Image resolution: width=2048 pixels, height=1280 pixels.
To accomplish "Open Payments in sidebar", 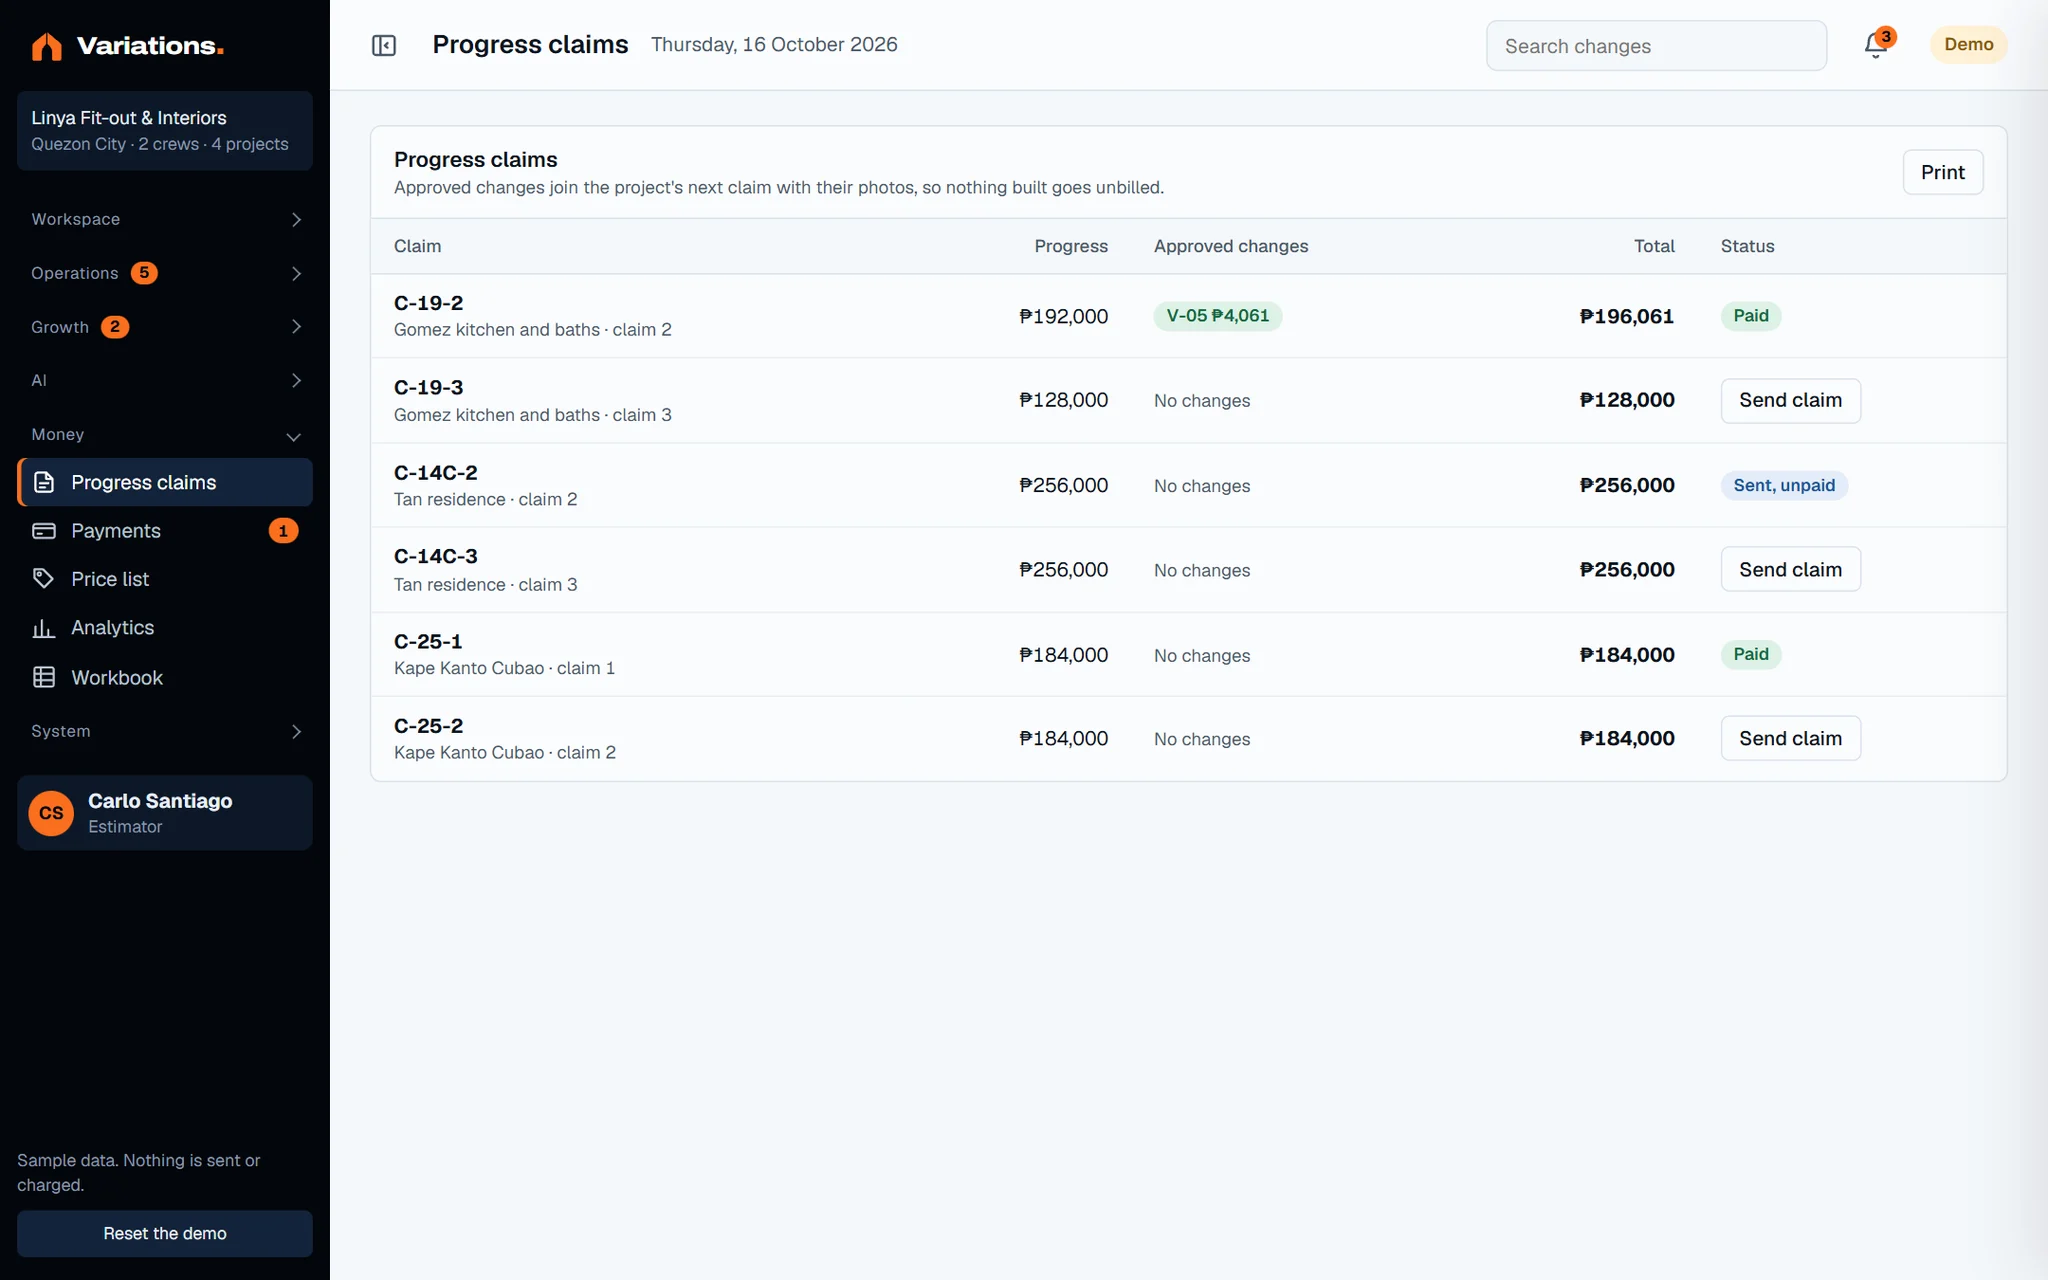I will [x=165, y=531].
